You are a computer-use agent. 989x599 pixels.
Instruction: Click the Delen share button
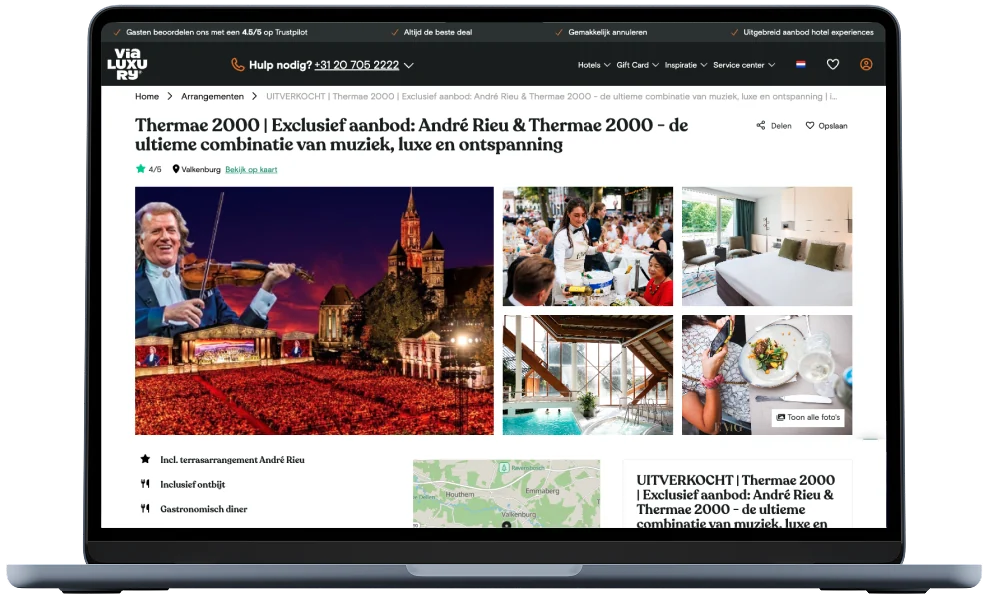pyautogui.click(x=774, y=125)
